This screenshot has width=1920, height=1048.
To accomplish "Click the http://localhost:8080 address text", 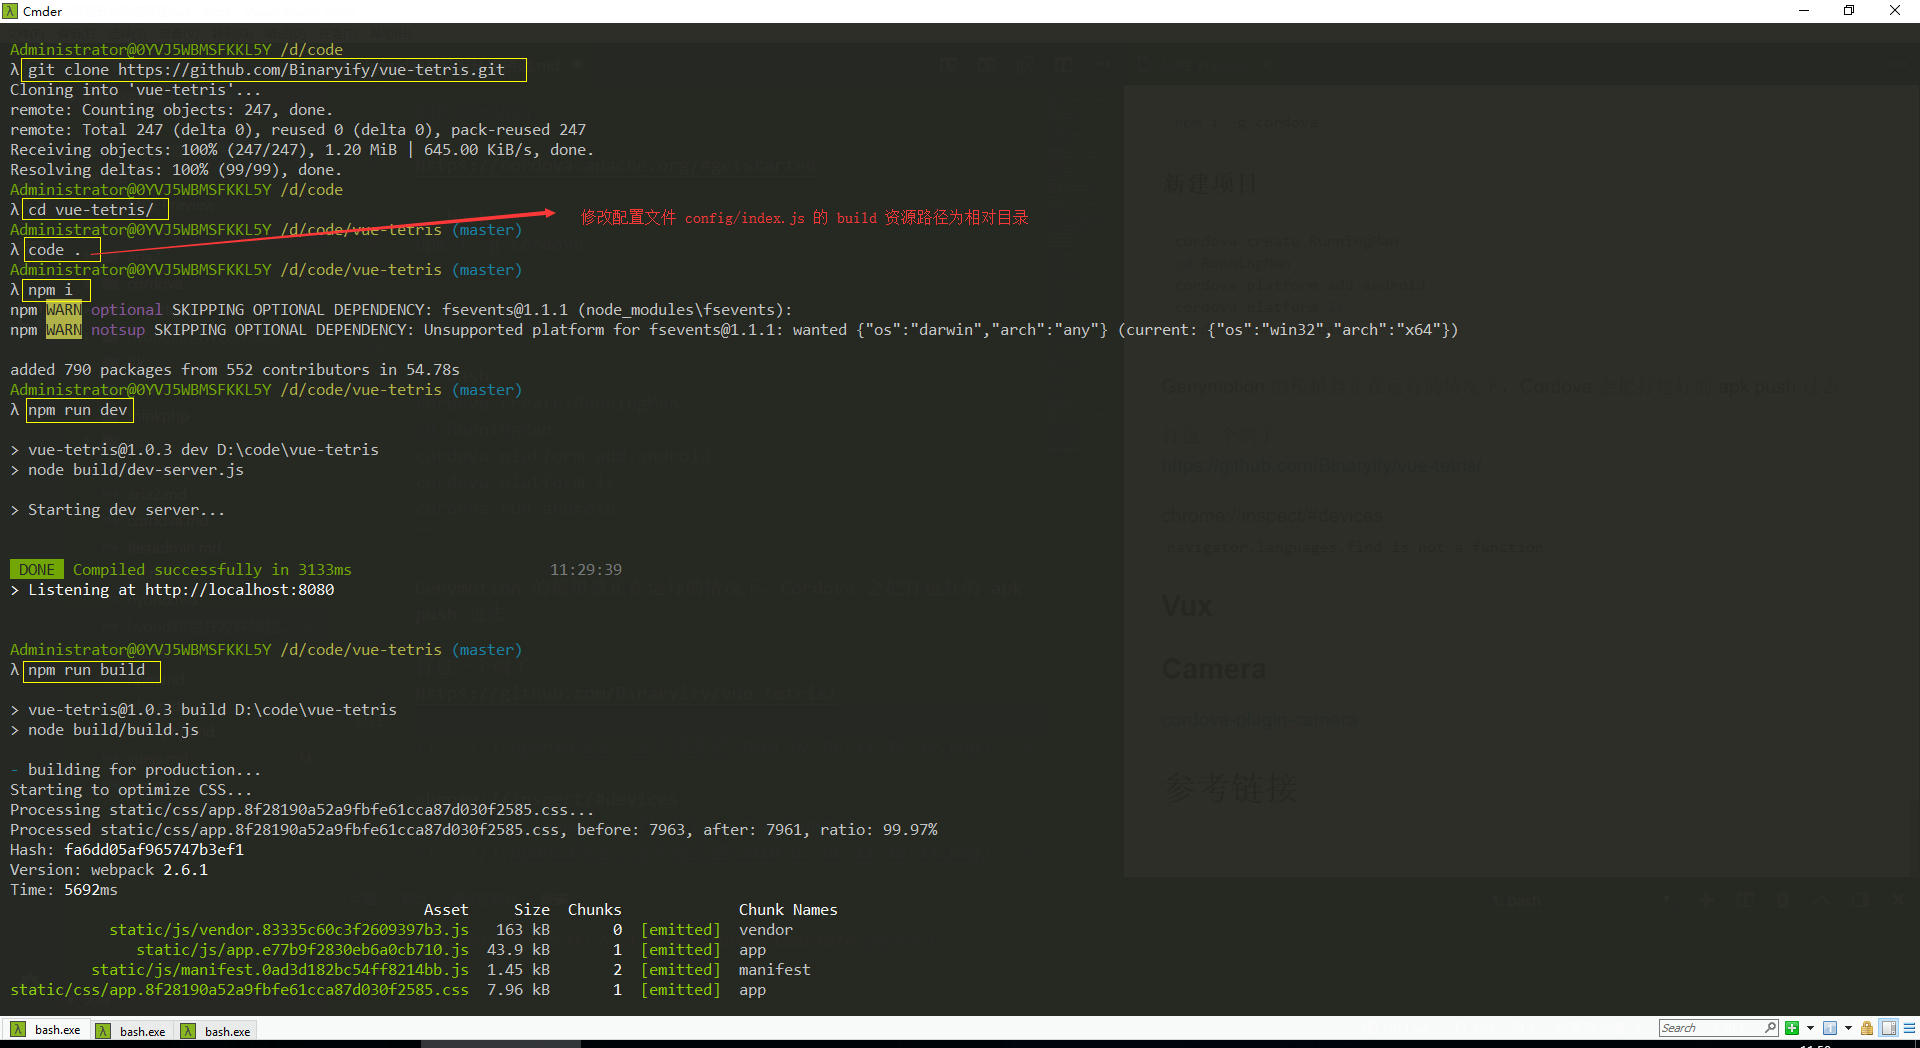I will point(240,590).
